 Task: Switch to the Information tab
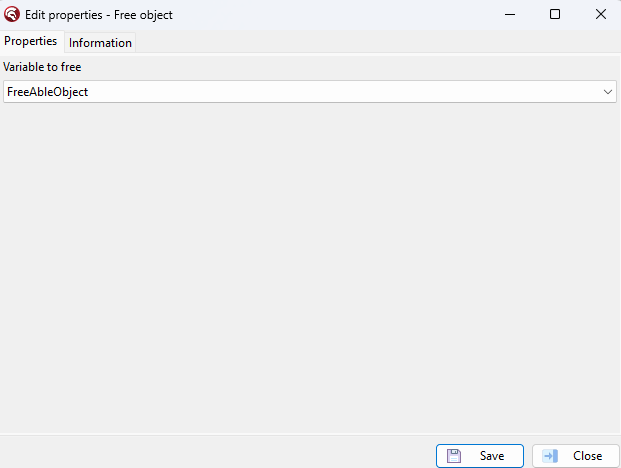click(x=100, y=42)
